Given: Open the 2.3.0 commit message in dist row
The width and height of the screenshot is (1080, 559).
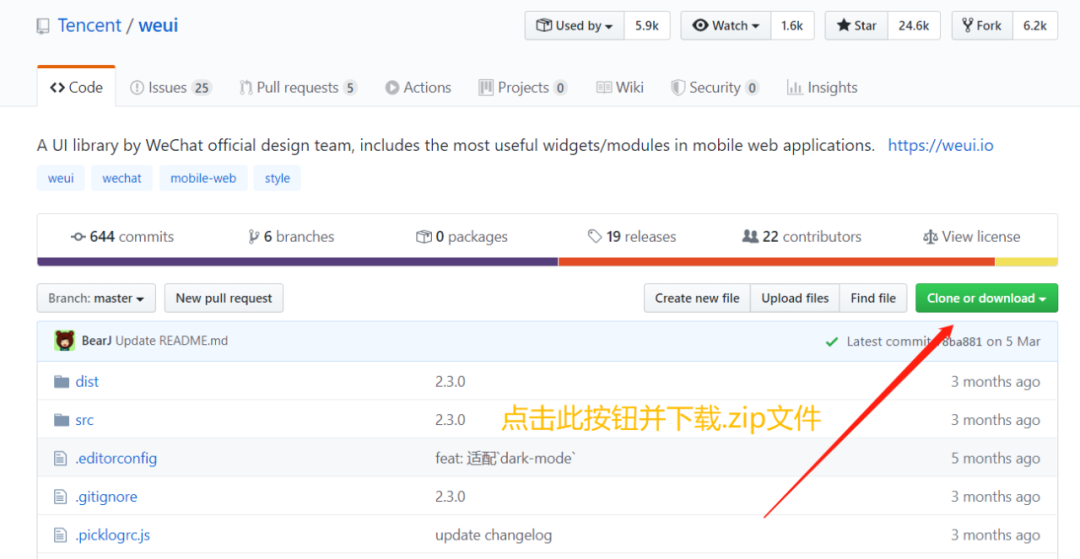Looking at the screenshot, I should point(450,381).
